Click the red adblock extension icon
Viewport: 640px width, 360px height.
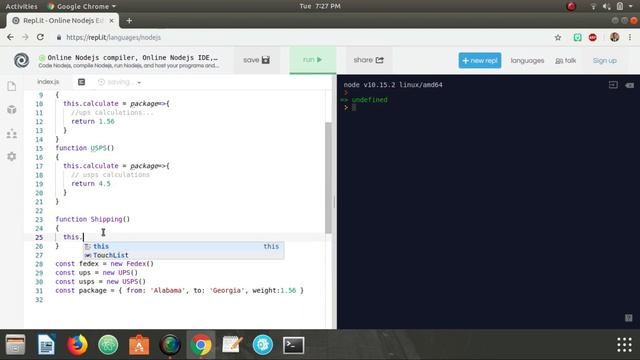point(593,38)
